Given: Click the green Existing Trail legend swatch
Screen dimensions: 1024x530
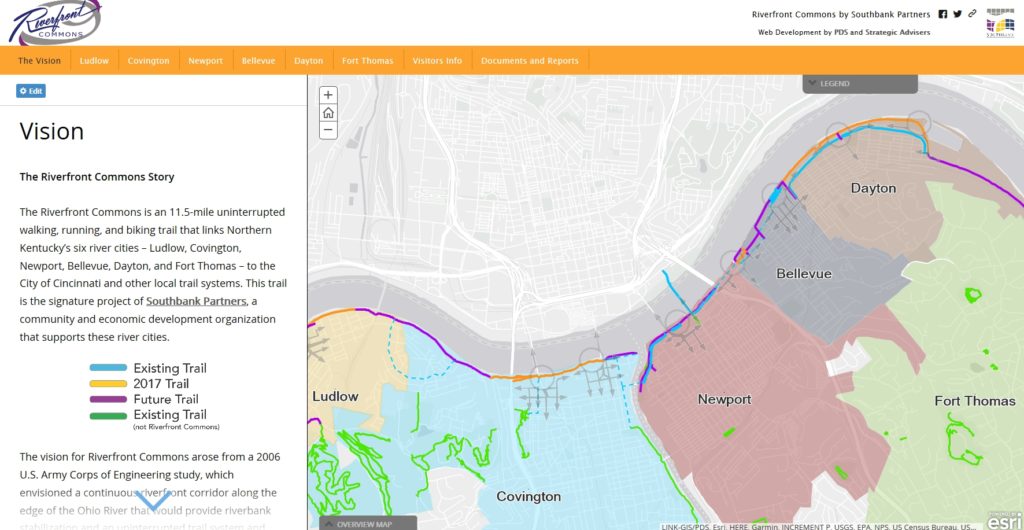Looking at the screenshot, I should (x=108, y=416).
